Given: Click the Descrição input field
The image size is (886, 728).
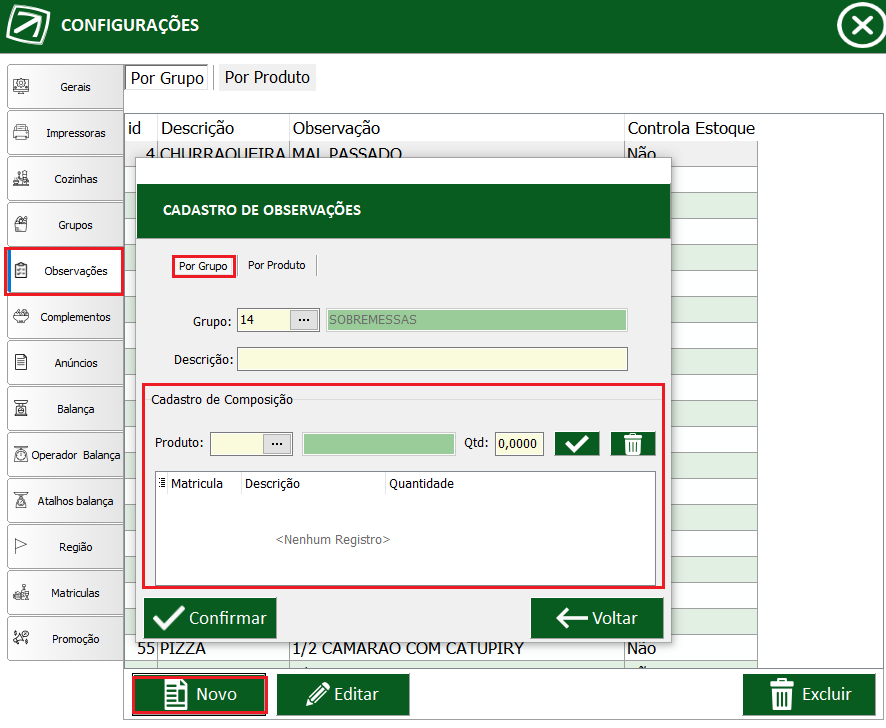Looking at the screenshot, I should 432,359.
